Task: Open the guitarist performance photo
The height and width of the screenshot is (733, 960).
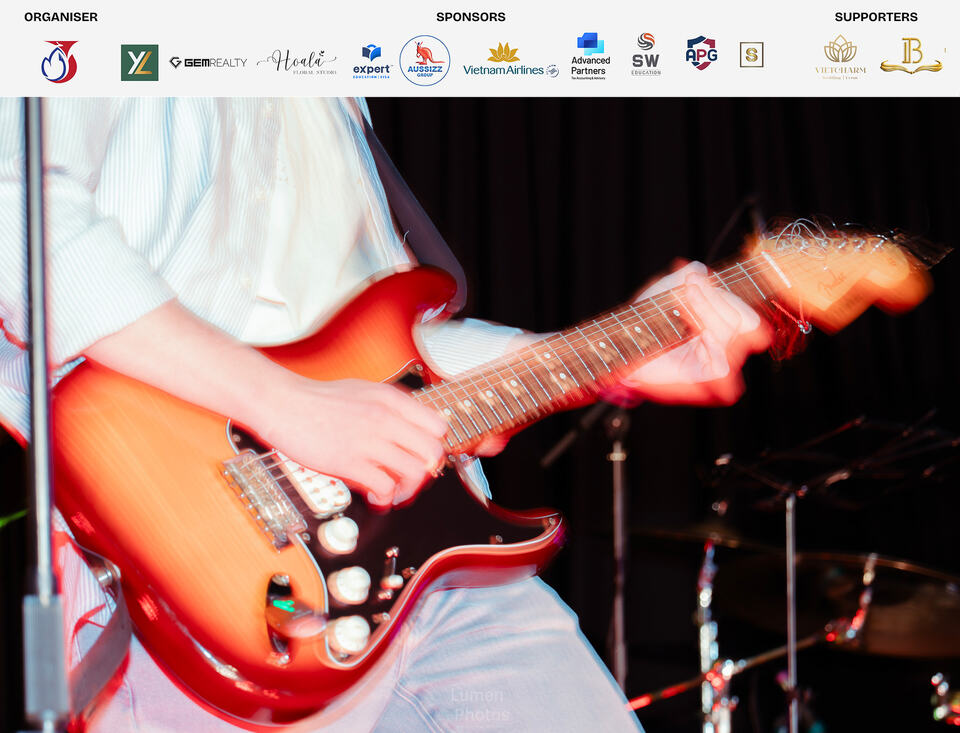Action: pyautogui.click(x=480, y=415)
